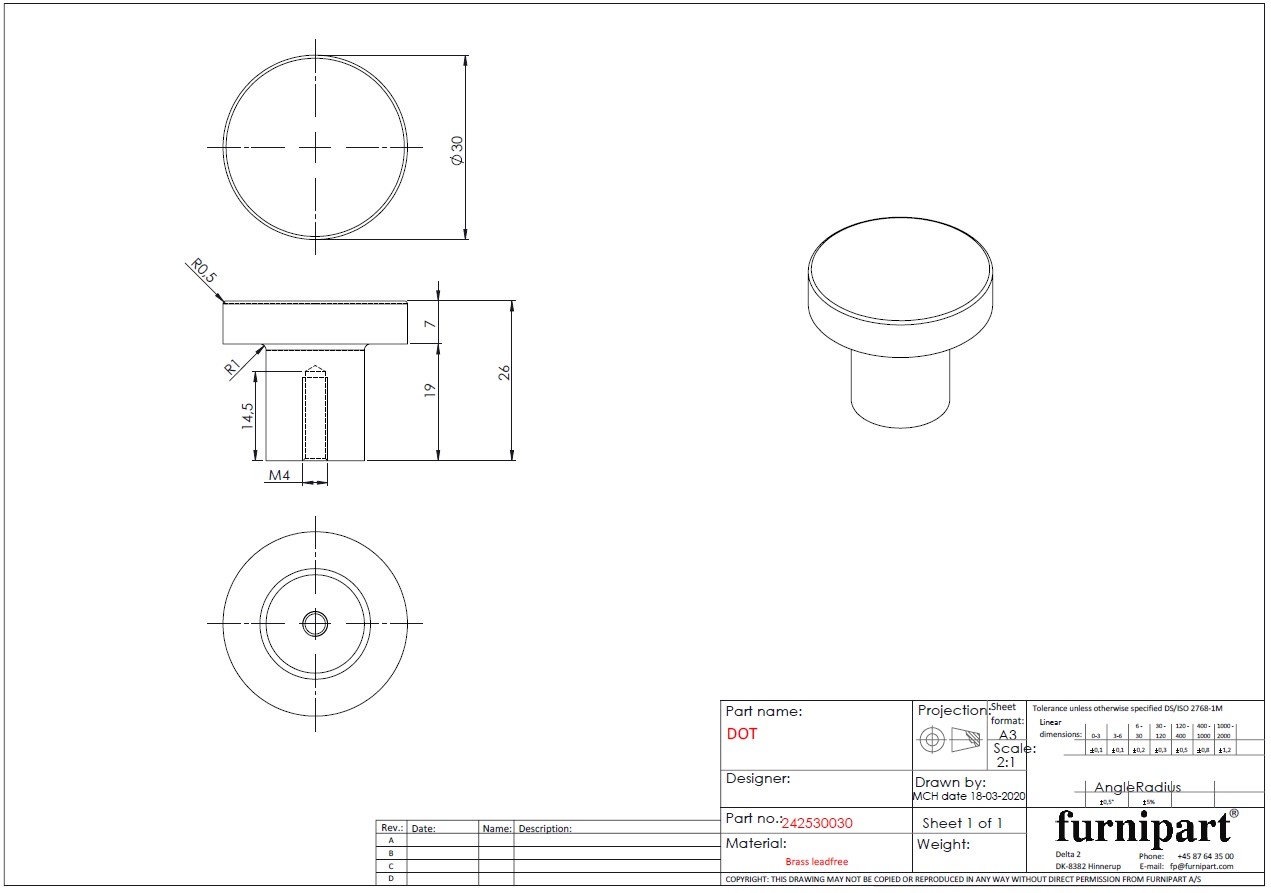1271x893 pixels.
Task: Select the 14,5 hole depth dimension
Action: [x=248, y=416]
